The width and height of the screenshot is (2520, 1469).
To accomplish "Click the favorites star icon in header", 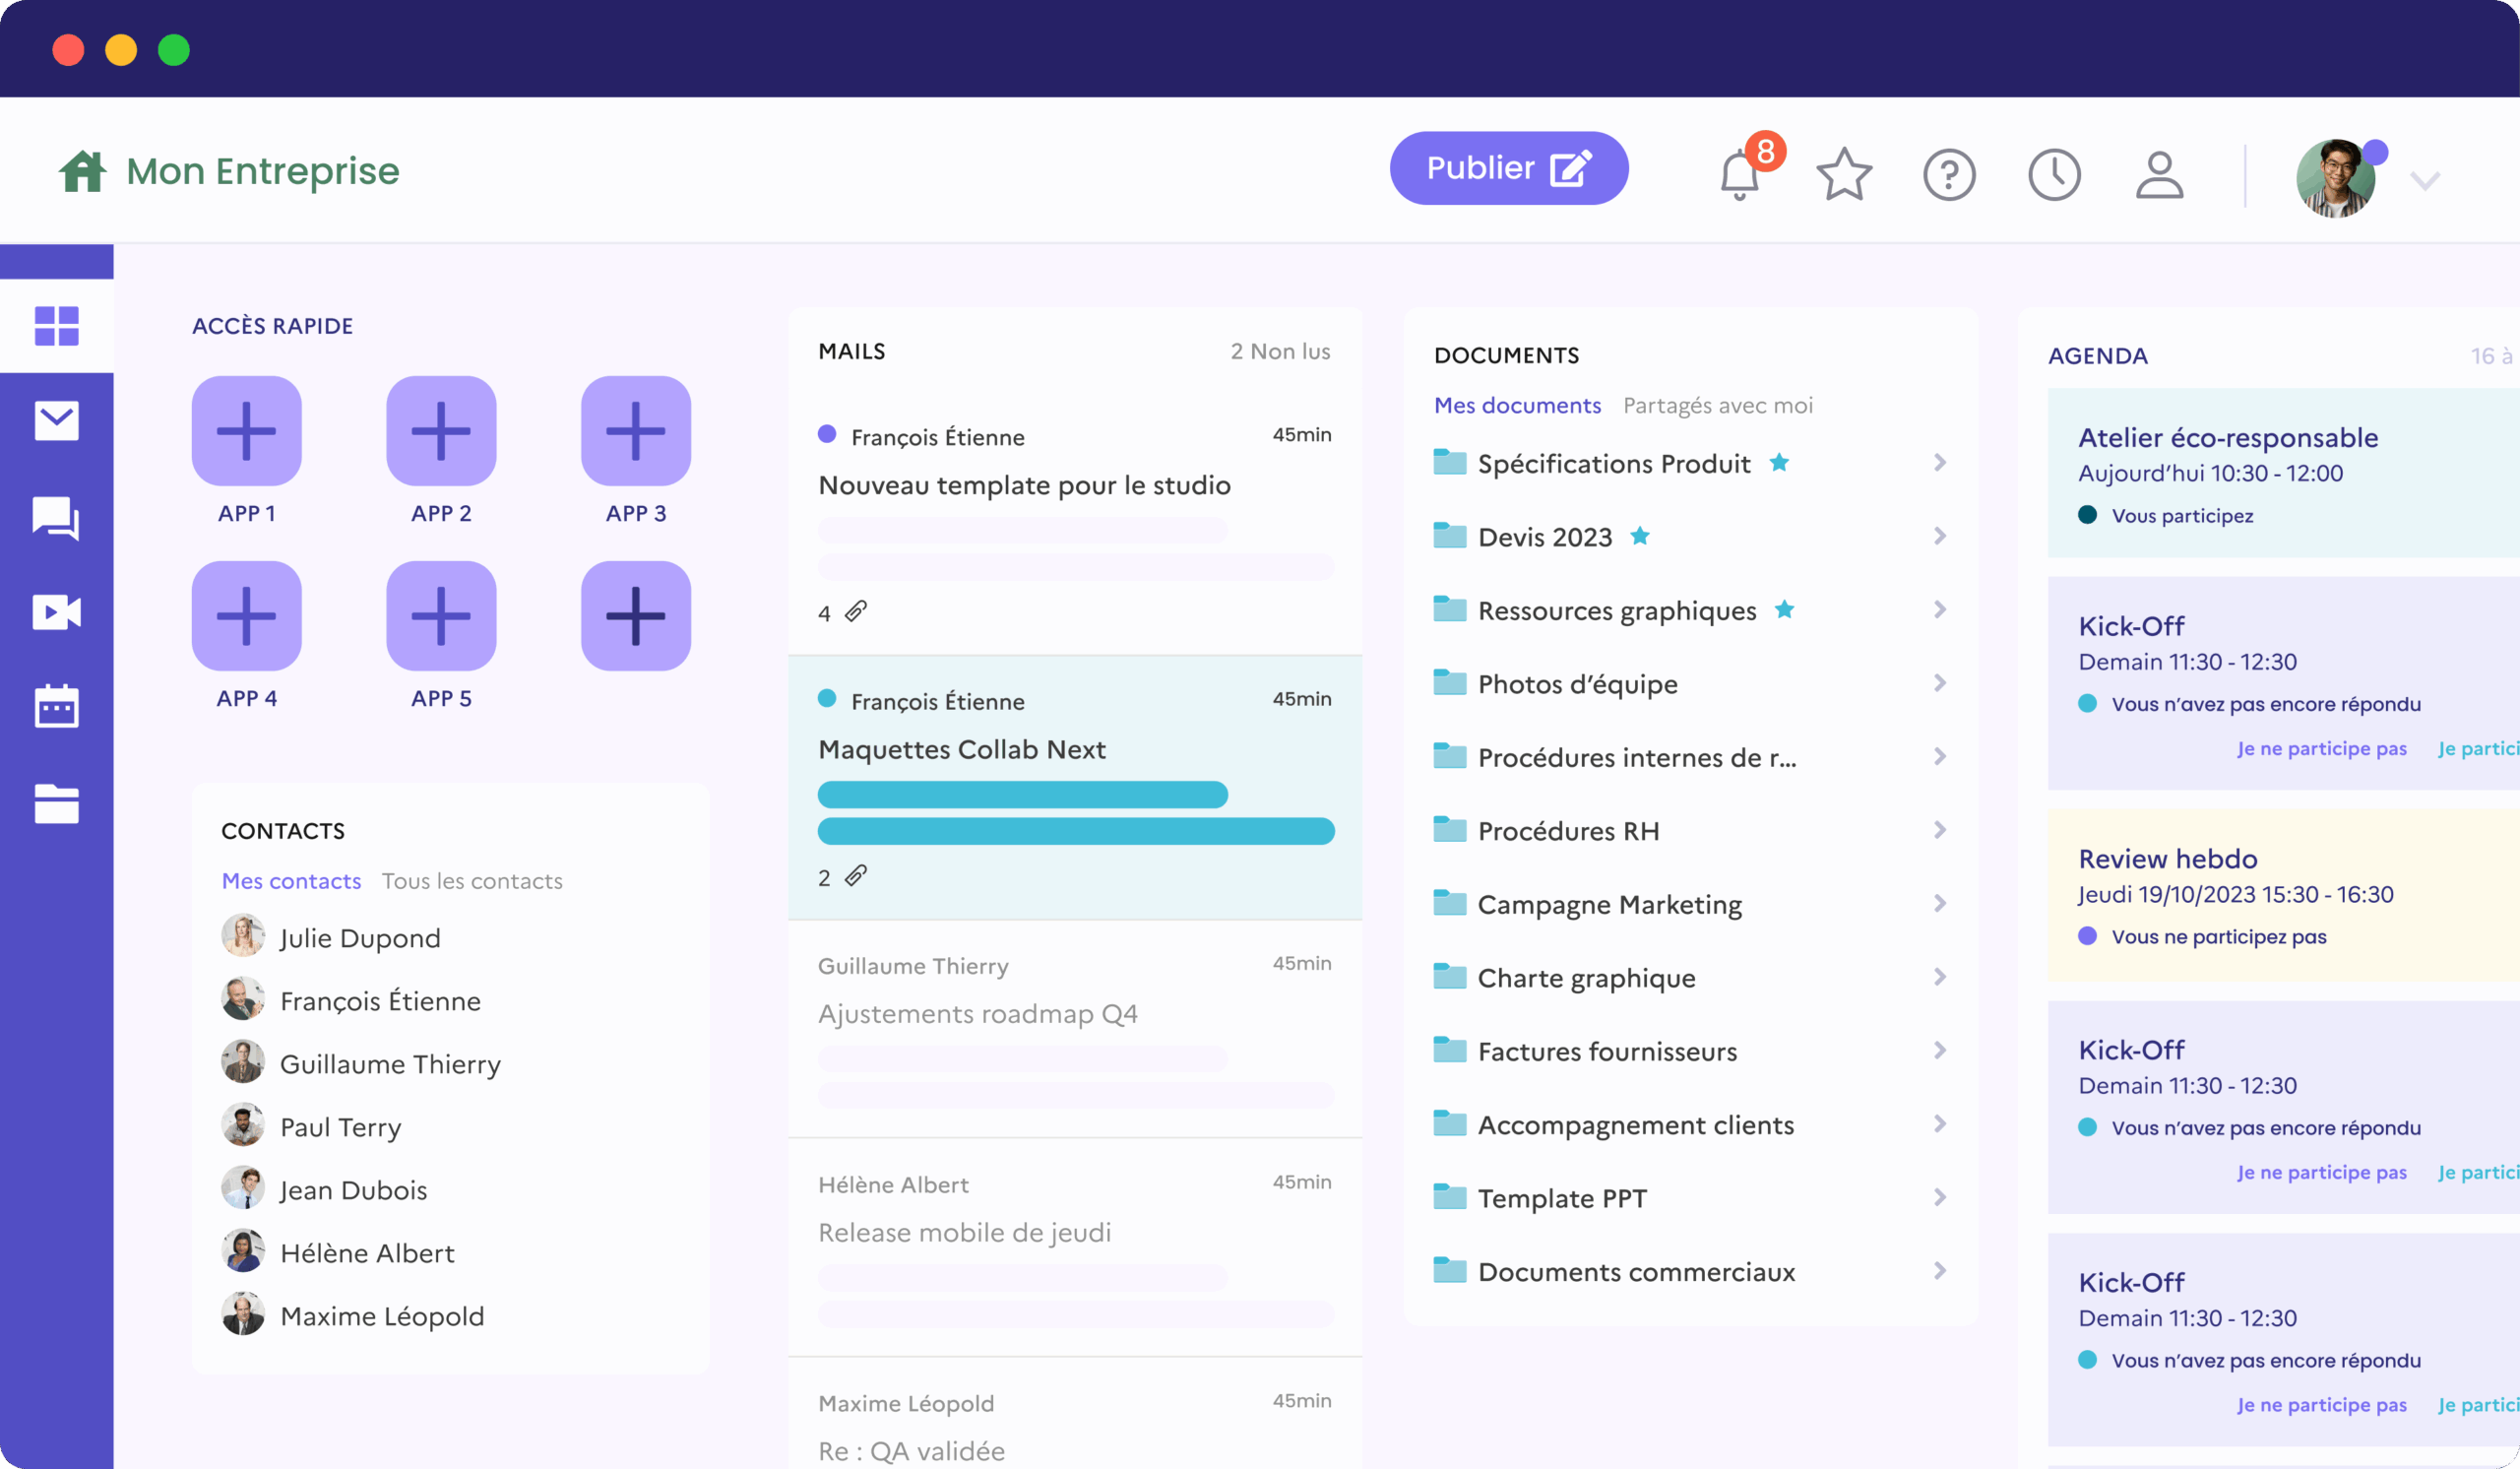I will pos(1844,175).
